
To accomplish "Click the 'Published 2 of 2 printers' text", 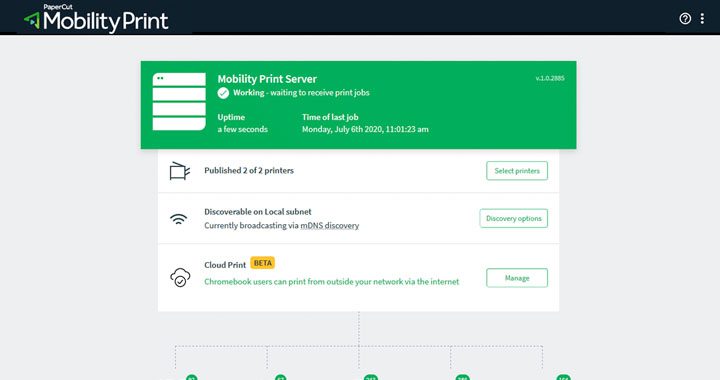I will pyautogui.click(x=249, y=170).
